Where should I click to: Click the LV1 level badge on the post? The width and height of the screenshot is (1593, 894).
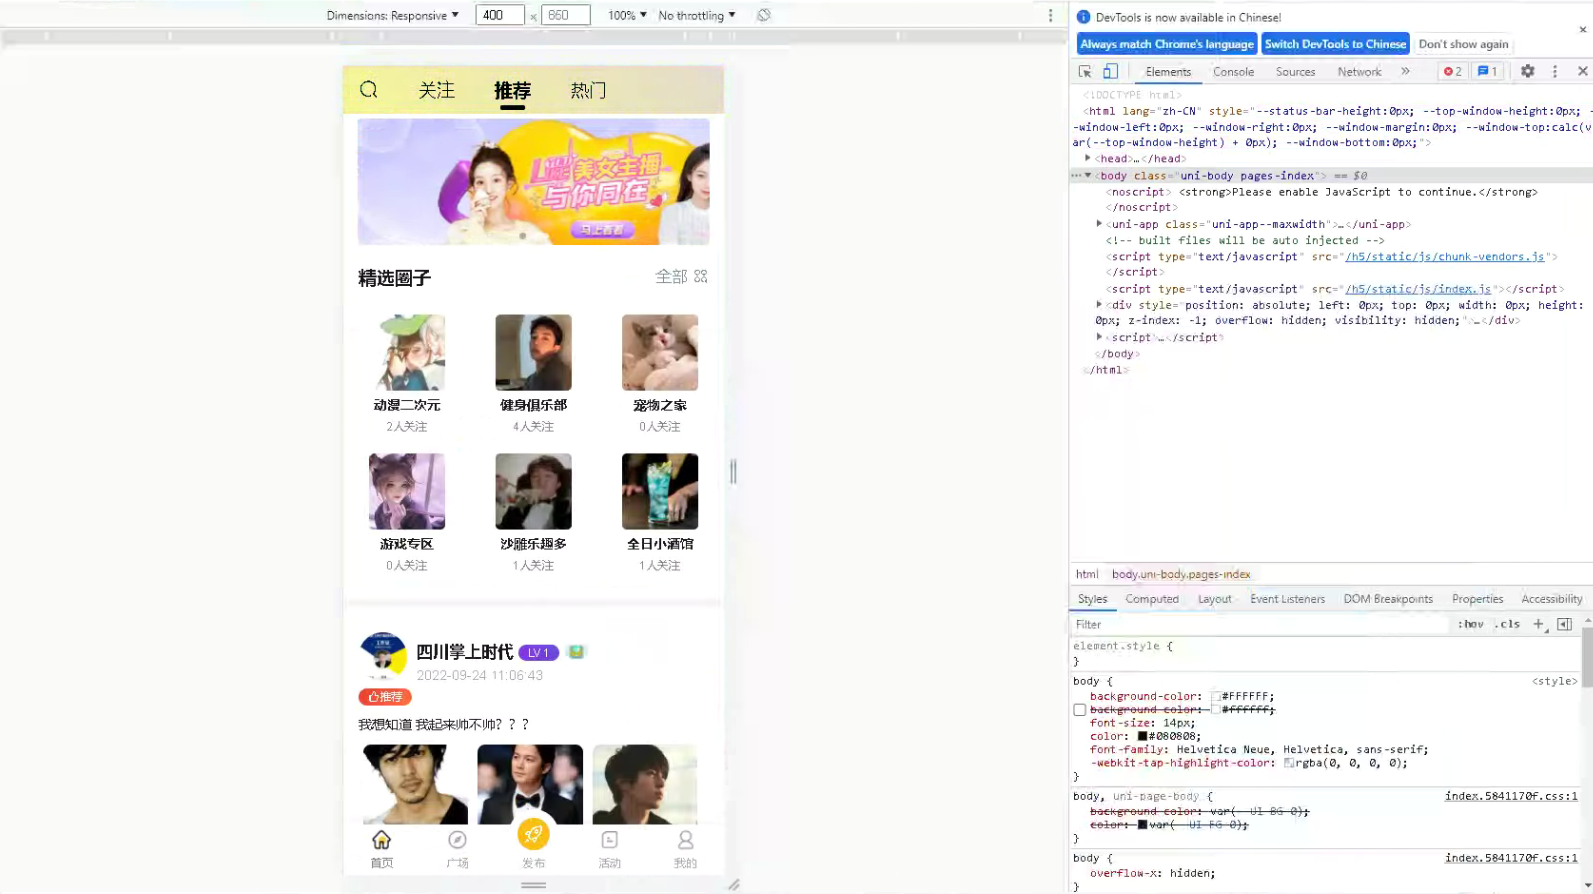[x=538, y=652]
